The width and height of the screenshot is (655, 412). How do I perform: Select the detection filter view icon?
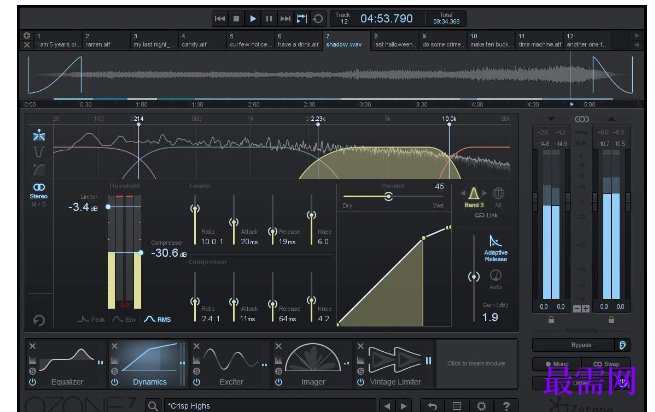(39, 169)
